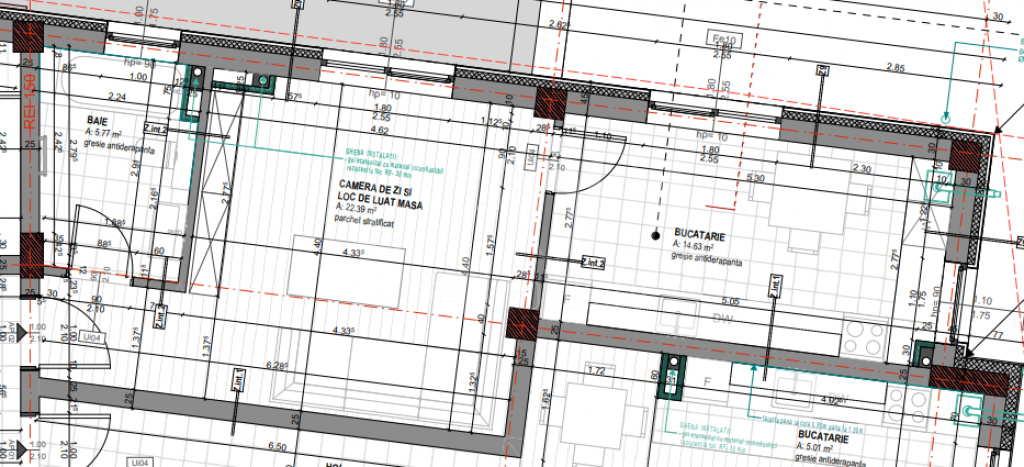
Task: Click the kitchen door swing arc
Action: (593, 160)
